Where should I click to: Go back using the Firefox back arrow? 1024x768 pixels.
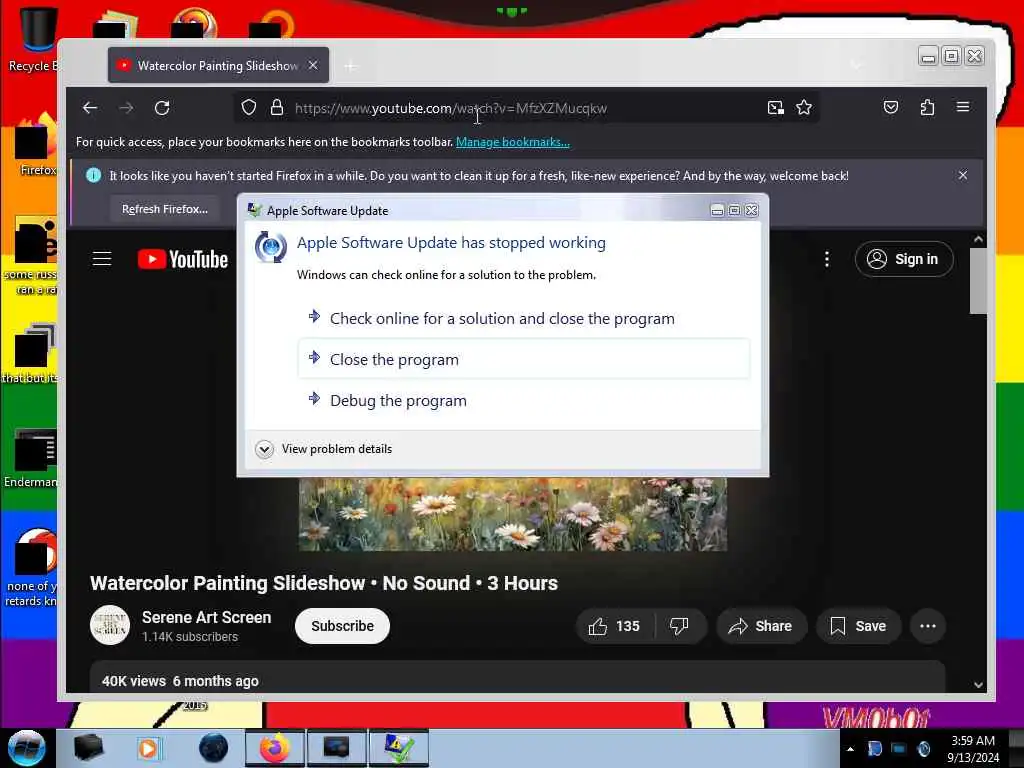90,108
